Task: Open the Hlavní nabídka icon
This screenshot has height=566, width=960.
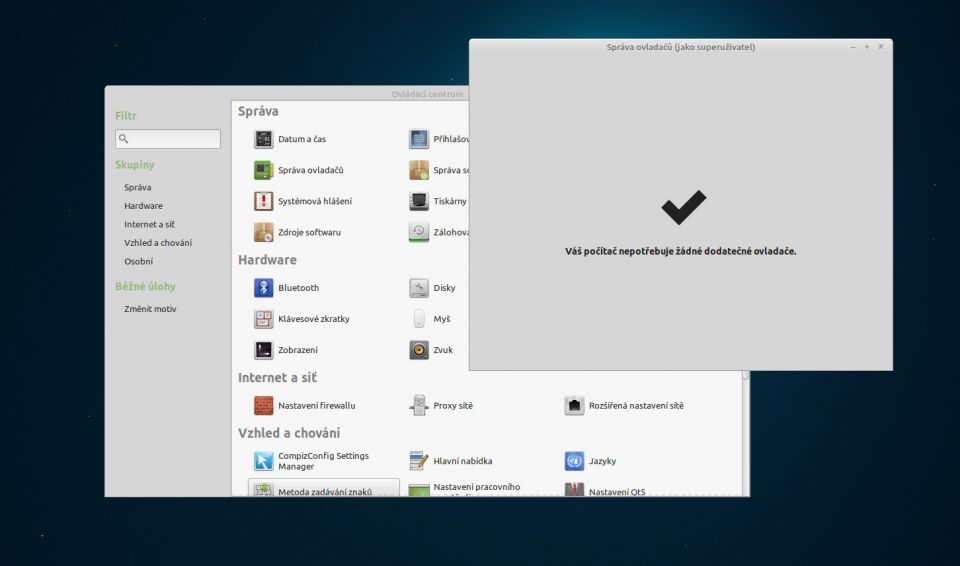Action: (419, 461)
